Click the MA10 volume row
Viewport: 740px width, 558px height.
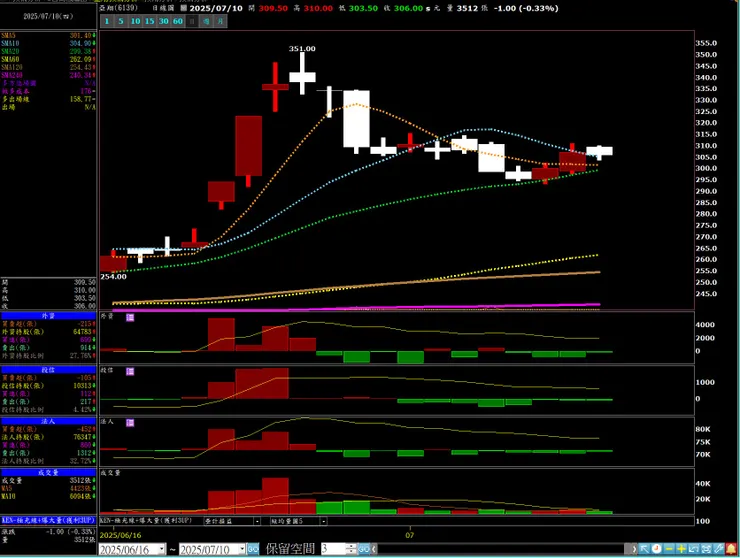click(48, 497)
